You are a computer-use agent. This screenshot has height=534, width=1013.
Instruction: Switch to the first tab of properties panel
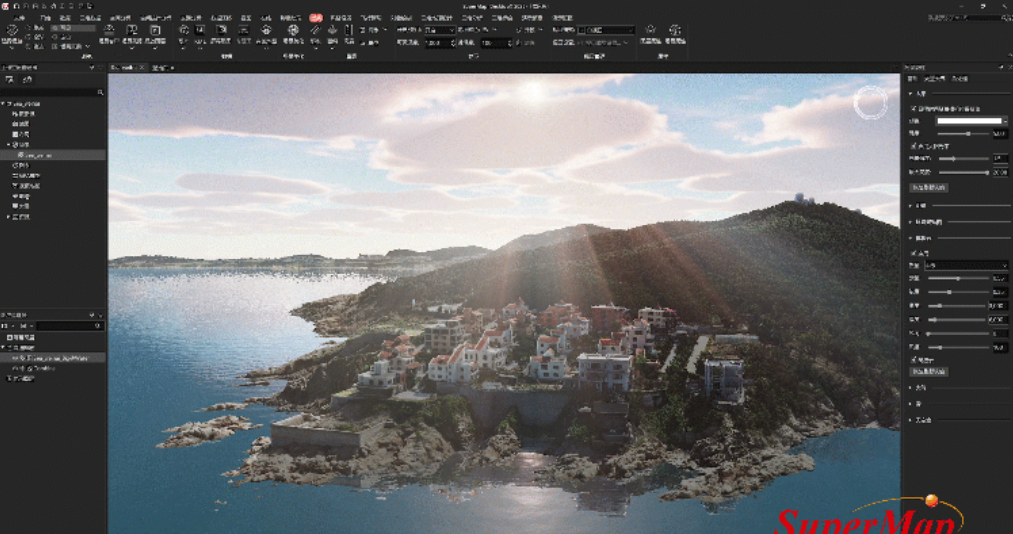pos(912,79)
